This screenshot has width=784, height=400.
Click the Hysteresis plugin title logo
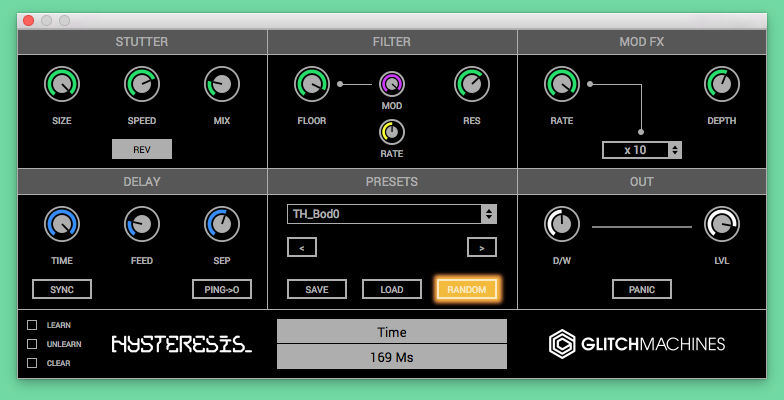(x=182, y=344)
